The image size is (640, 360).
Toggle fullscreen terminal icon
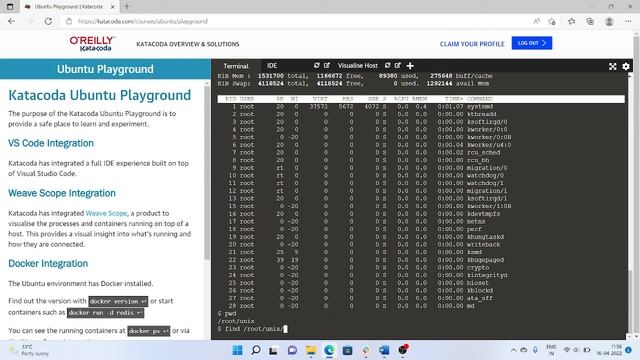pos(613,66)
